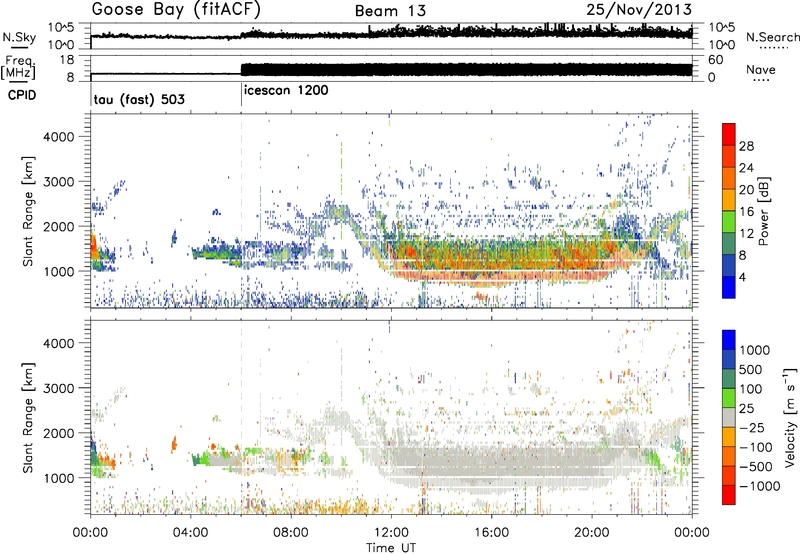This screenshot has width=800, height=554.
Task: Click the "tau (fast) 503" CPID annotation
Action: pyautogui.click(x=139, y=99)
